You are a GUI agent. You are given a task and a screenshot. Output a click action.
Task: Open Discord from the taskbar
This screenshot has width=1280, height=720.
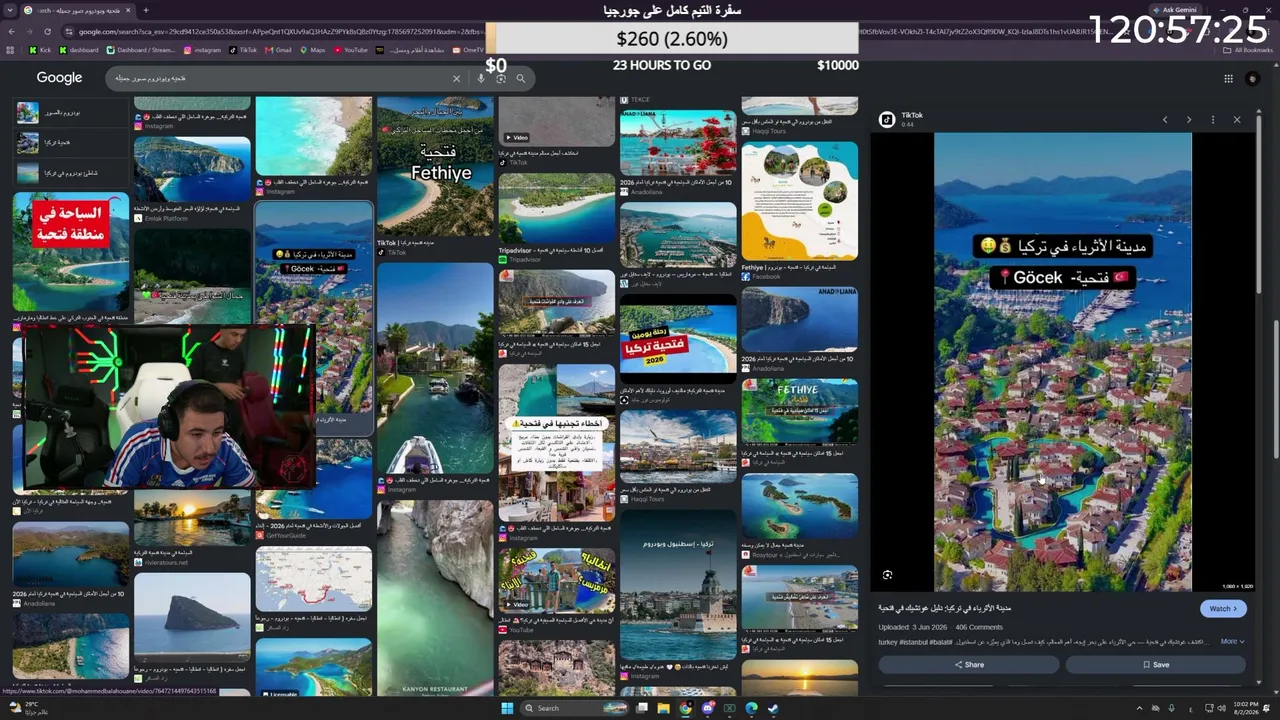pyautogui.click(x=708, y=708)
